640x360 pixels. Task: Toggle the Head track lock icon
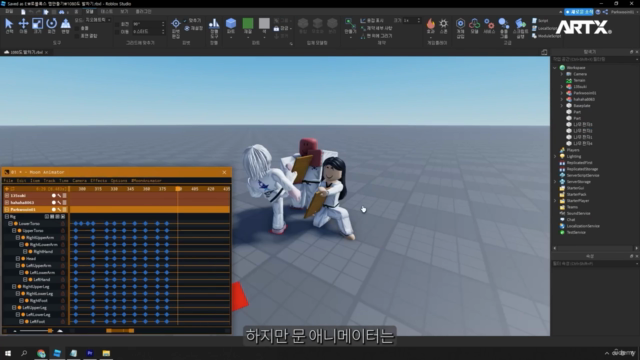pyautogui.click(x=63, y=259)
